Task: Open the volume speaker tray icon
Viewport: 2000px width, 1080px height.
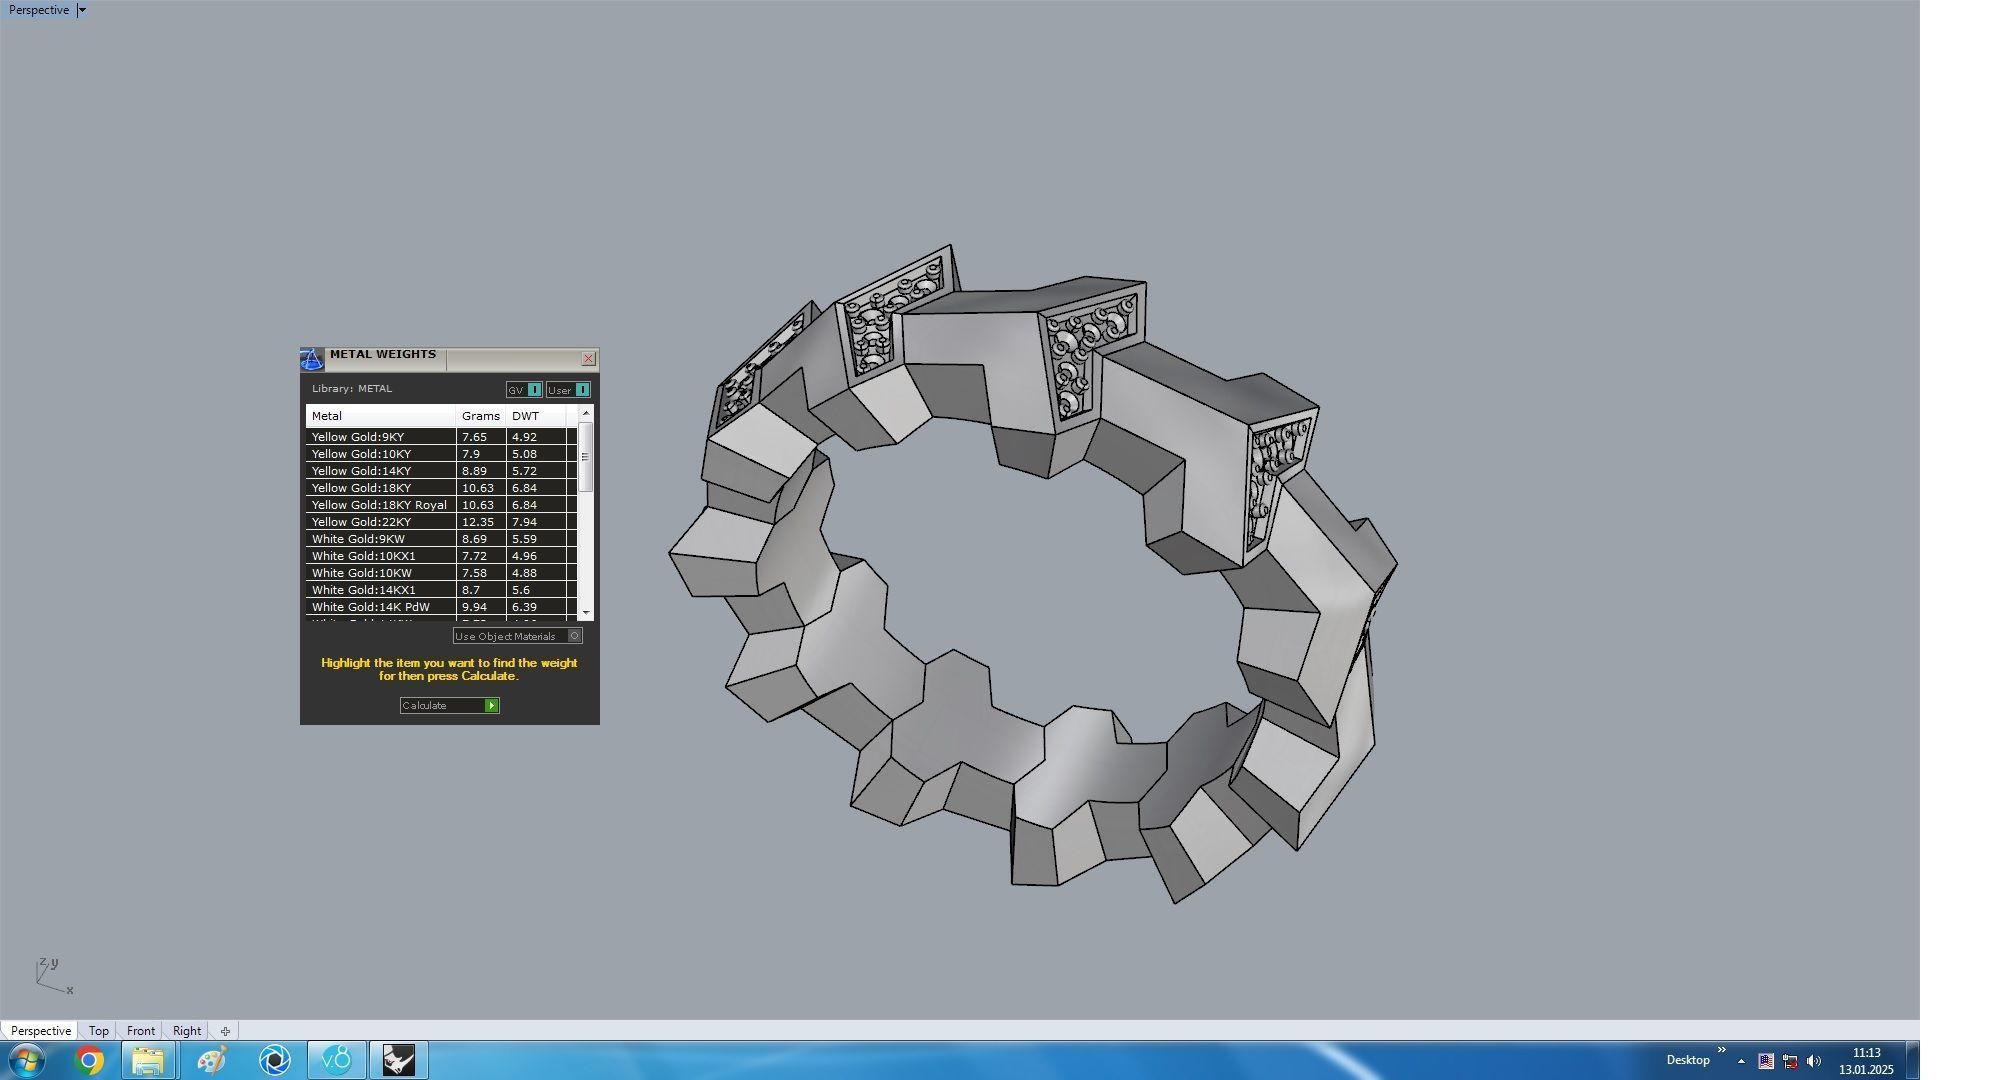Action: tap(1814, 1061)
